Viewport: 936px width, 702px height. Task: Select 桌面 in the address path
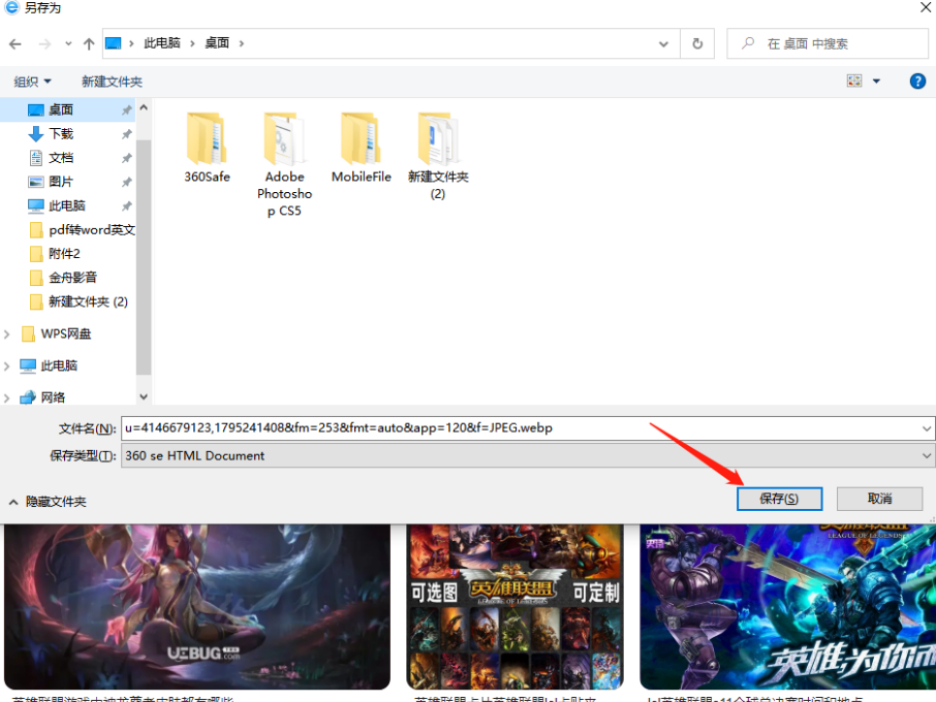pos(217,43)
